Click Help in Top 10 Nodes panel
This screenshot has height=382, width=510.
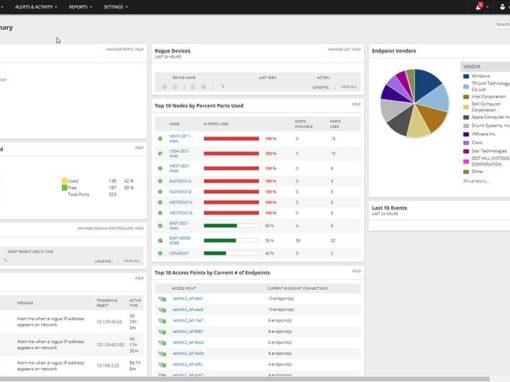356,104
